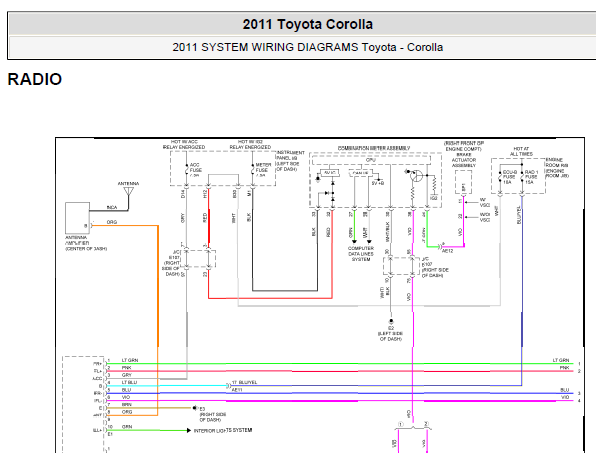Click 'PNK' label at radio pin 2
596x453 pixels.
click(127, 367)
